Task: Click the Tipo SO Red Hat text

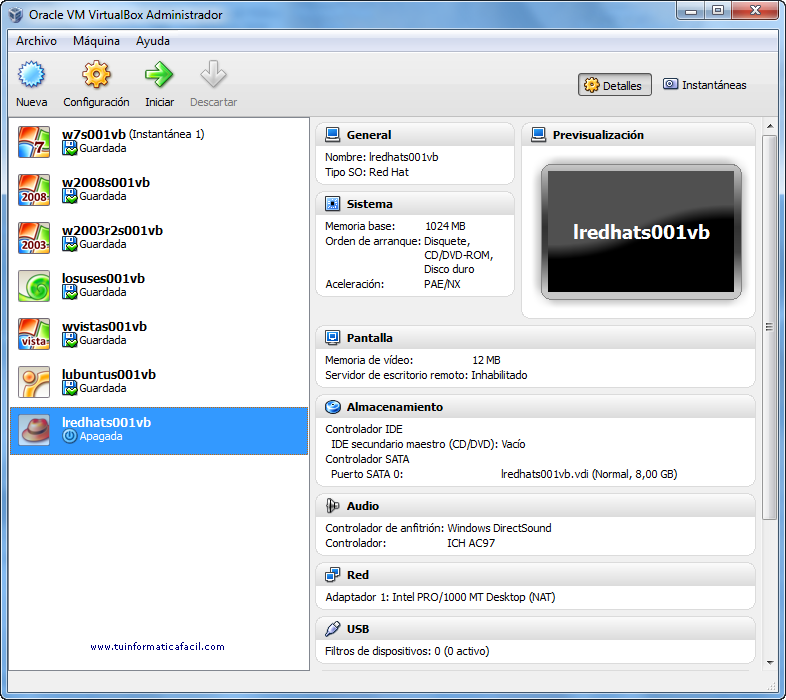Action: coord(367,172)
